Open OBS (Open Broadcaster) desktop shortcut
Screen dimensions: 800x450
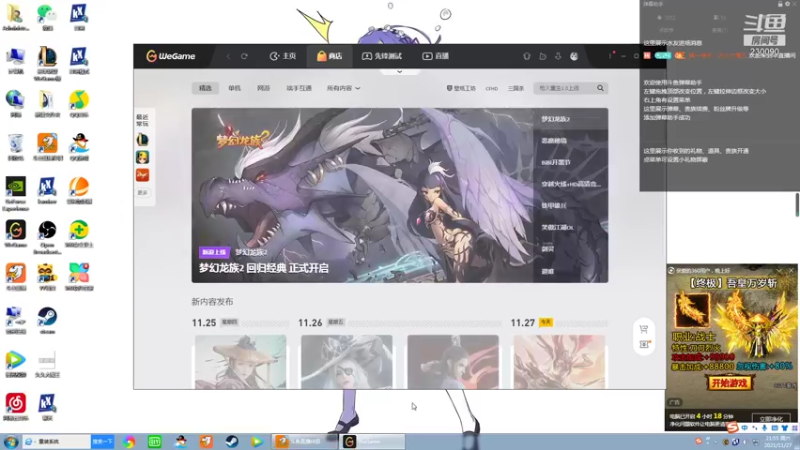47,237
